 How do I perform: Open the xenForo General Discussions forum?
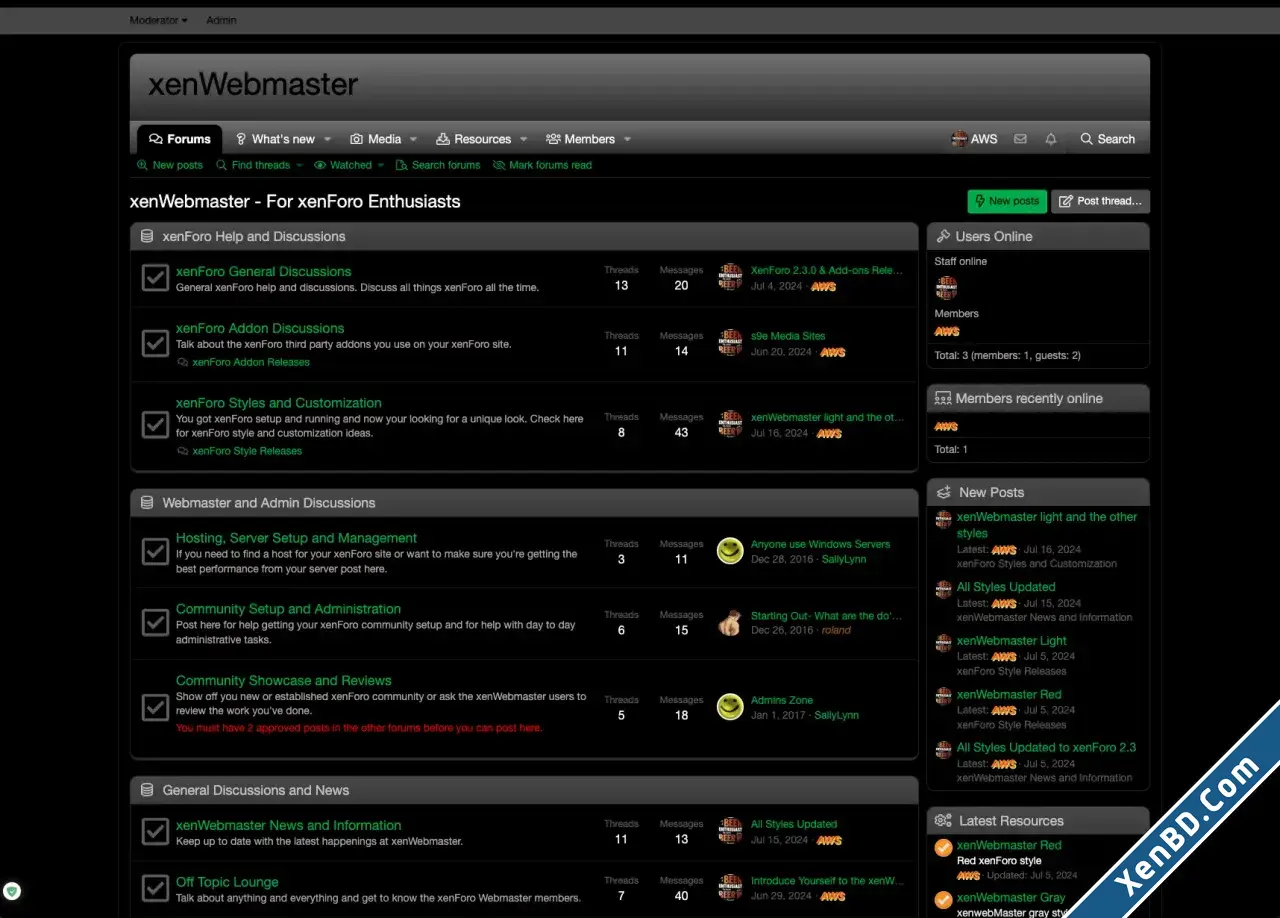click(264, 271)
